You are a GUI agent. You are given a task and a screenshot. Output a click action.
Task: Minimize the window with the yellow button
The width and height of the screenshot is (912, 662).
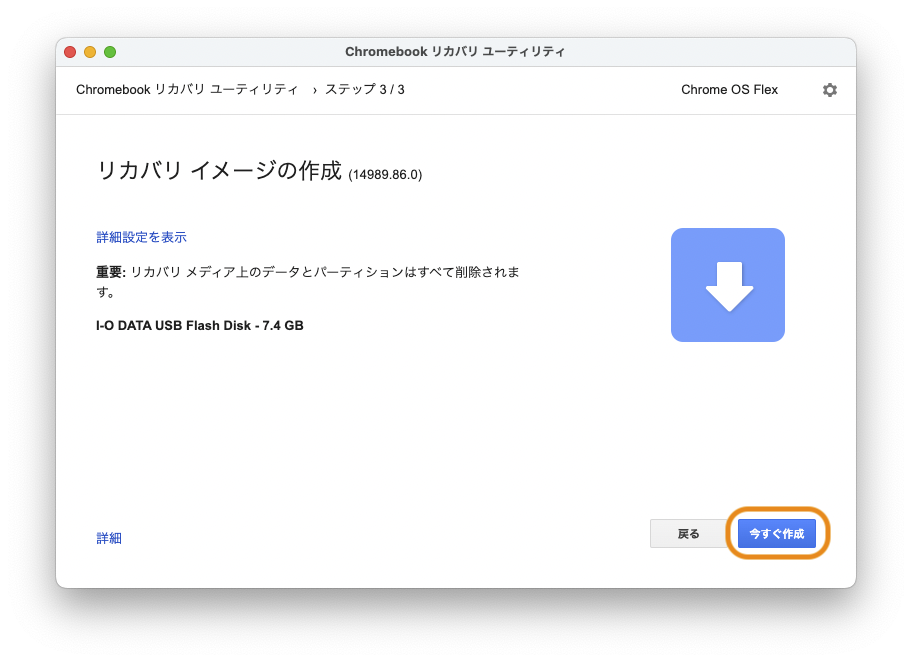90,52
